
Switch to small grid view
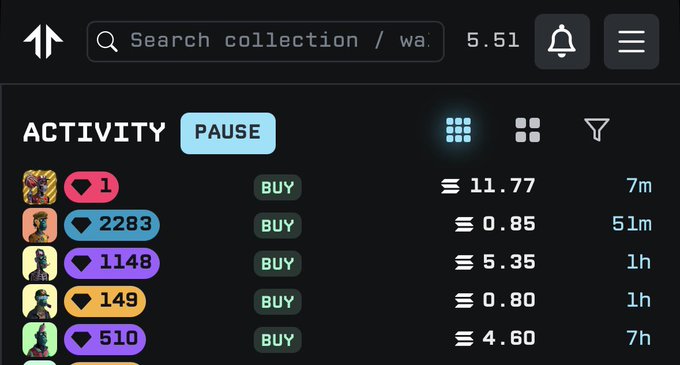coord(458,130)
